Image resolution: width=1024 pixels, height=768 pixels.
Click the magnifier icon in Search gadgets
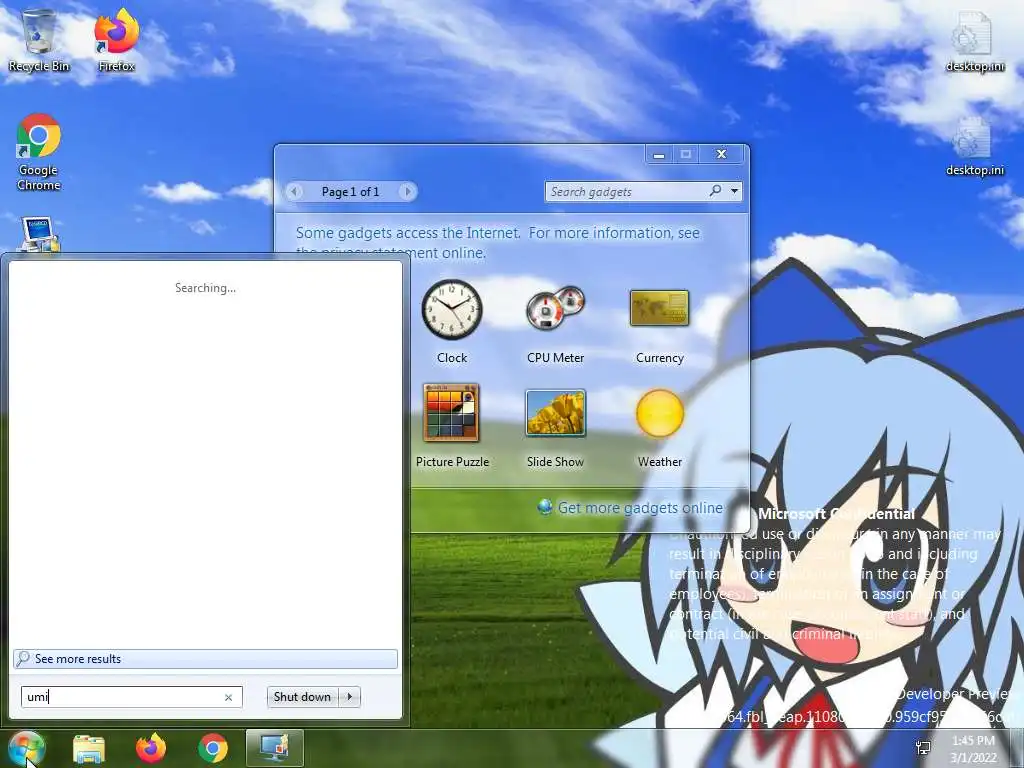point(715,191)
